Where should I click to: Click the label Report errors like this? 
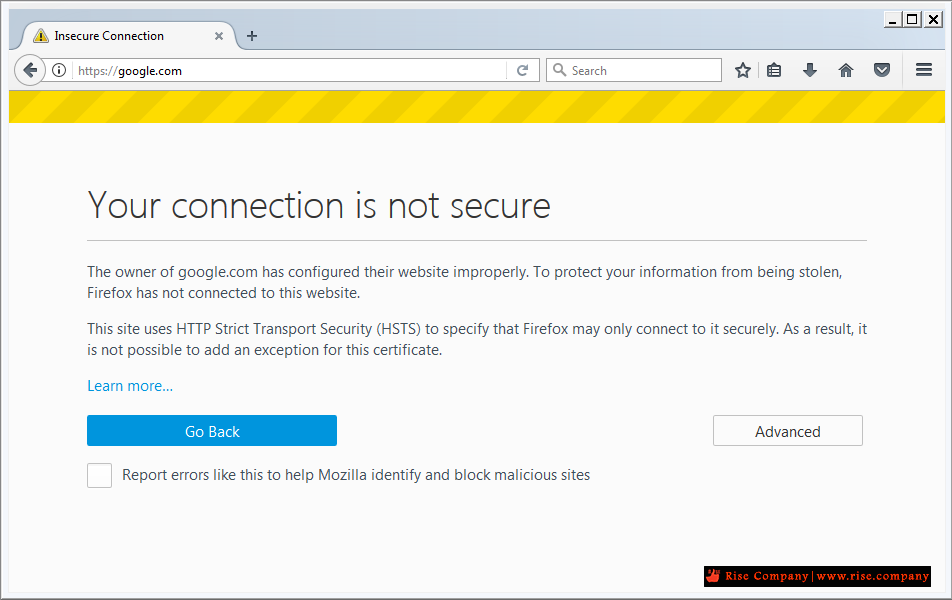click(x=356, y=475)
